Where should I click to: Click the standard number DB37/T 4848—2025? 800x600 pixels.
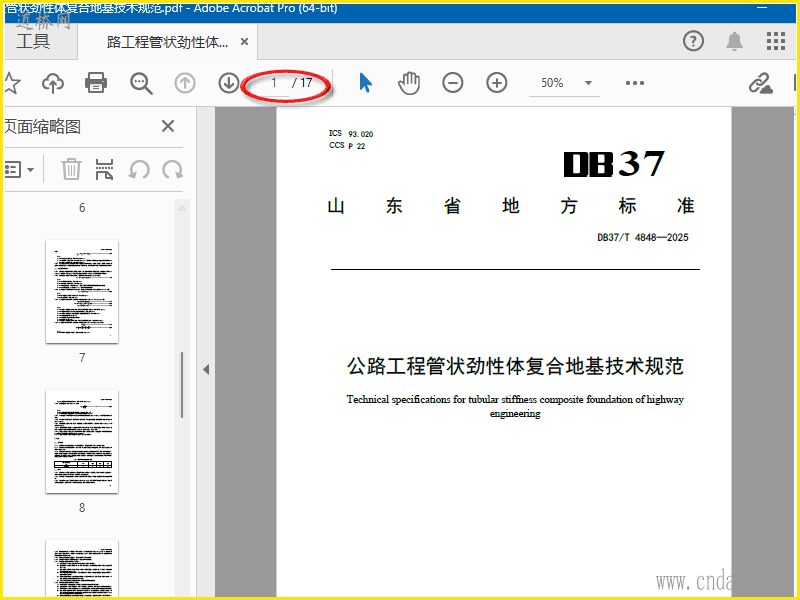[x=643, y=237]
